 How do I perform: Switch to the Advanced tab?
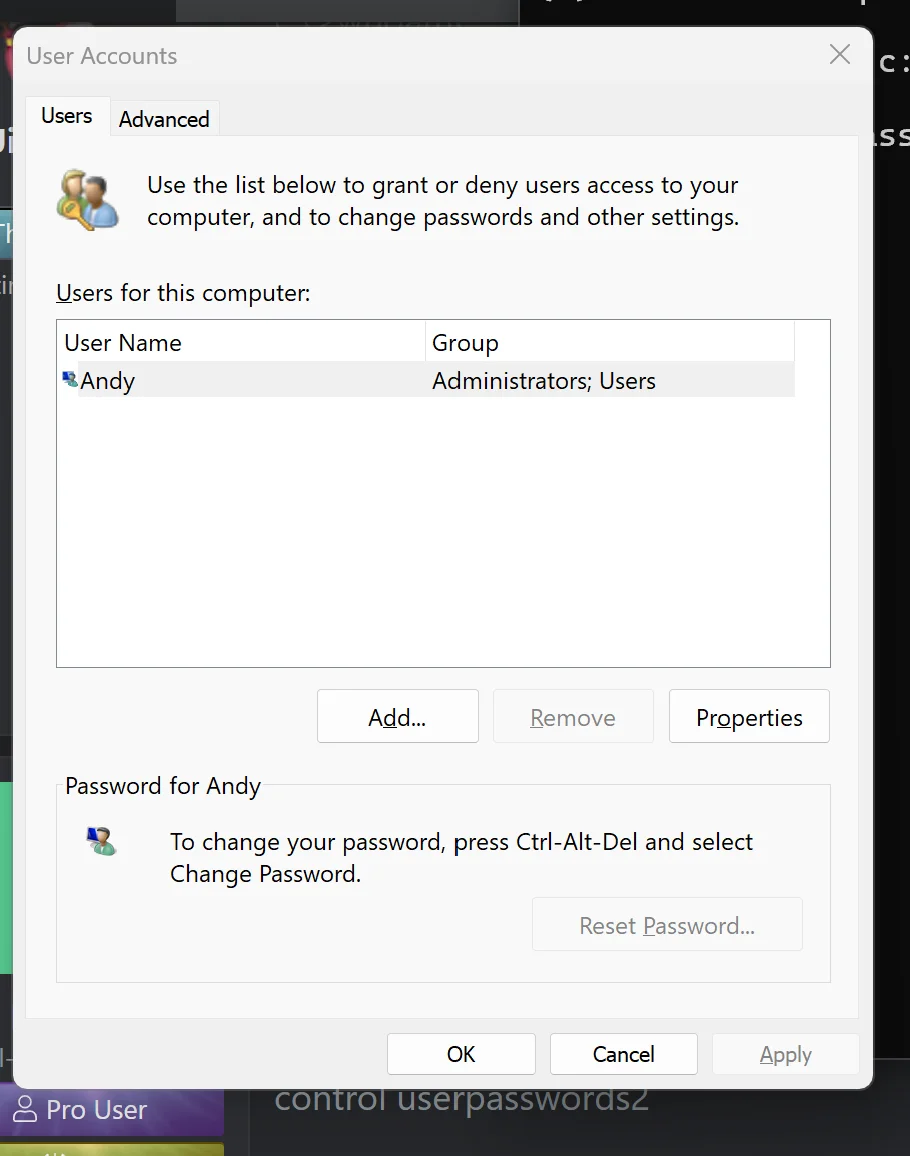[x=164, y=119]
